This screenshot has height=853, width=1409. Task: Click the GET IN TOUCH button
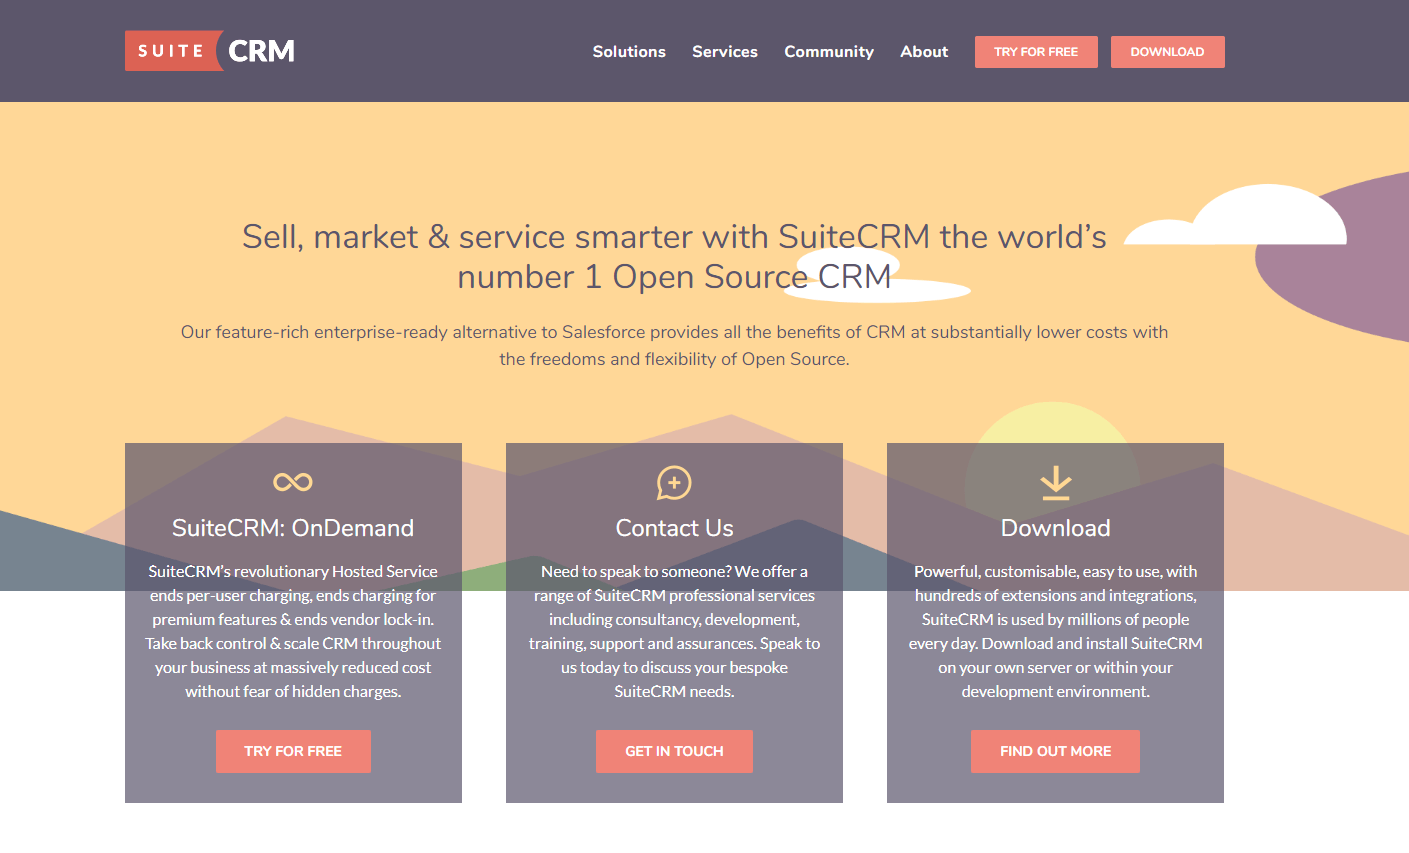point(674,751)
